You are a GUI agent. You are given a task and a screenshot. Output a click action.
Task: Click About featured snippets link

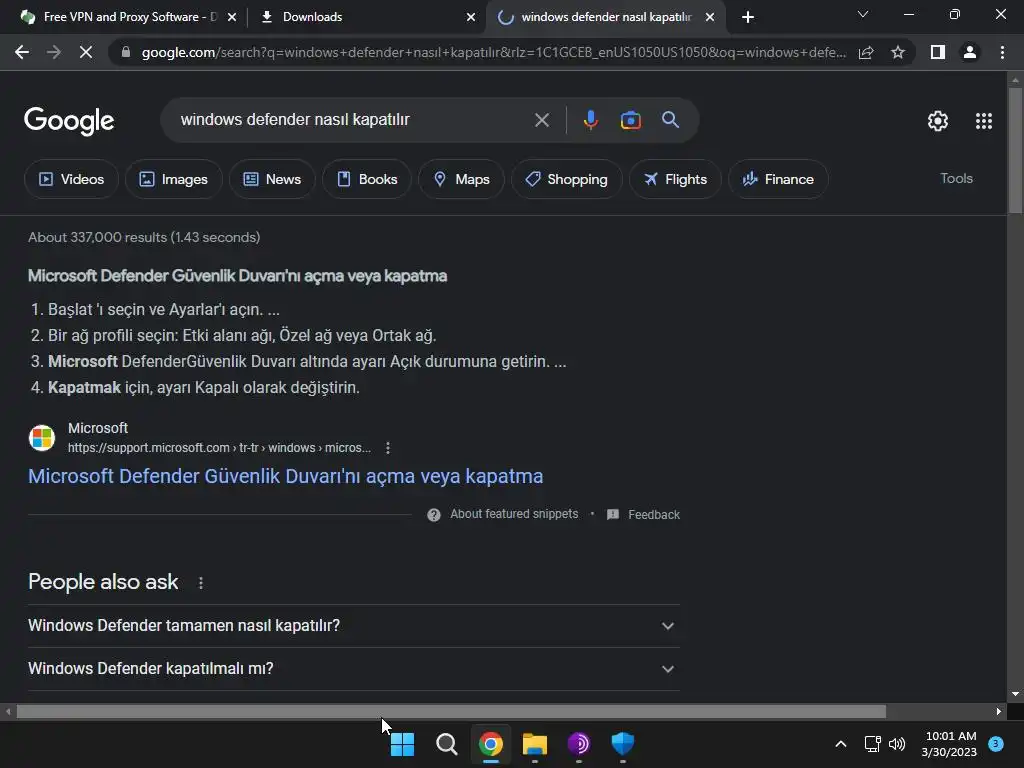(514, 514)
